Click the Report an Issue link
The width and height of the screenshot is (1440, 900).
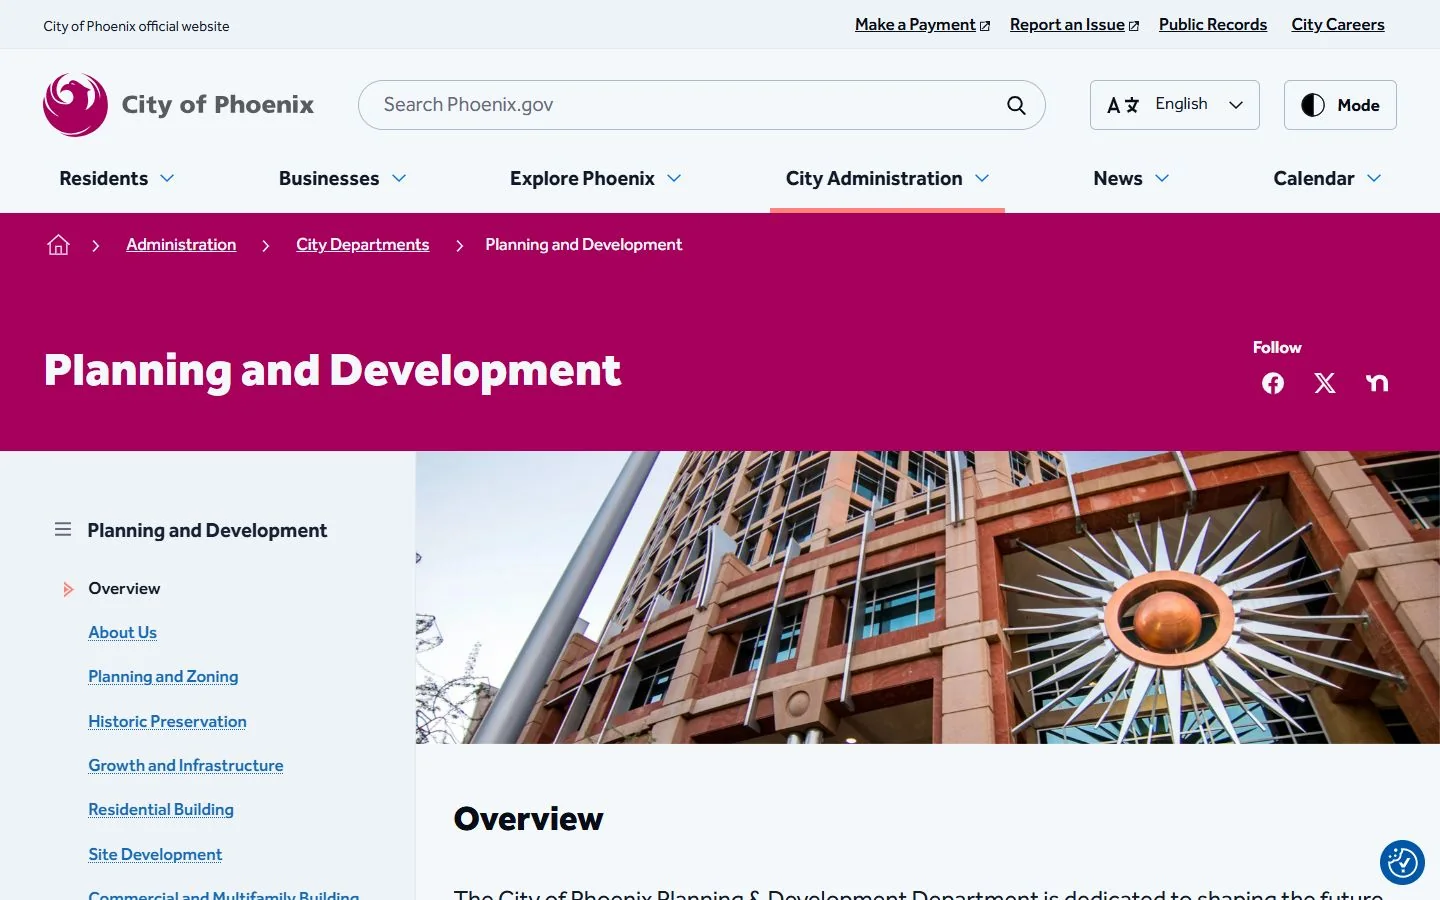[1074, 25]
